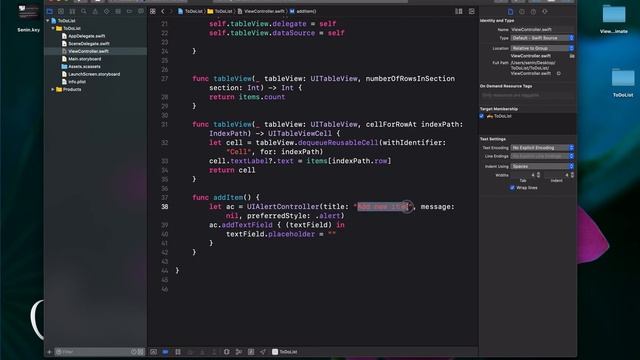Viewport: 640px width, 360px height.
Task: Open the Symbol navigator tab
Action: point(72,11)
